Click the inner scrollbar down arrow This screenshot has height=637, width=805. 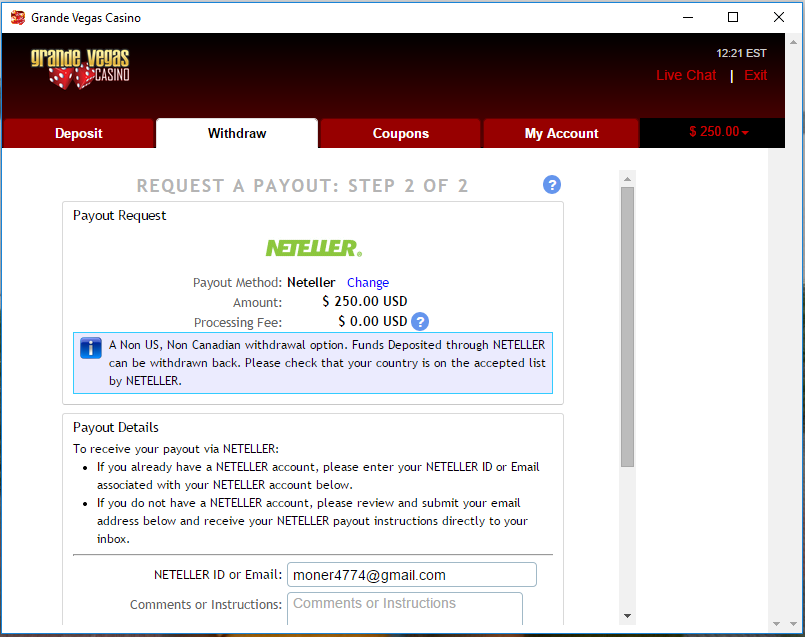[x=627, y=615]
